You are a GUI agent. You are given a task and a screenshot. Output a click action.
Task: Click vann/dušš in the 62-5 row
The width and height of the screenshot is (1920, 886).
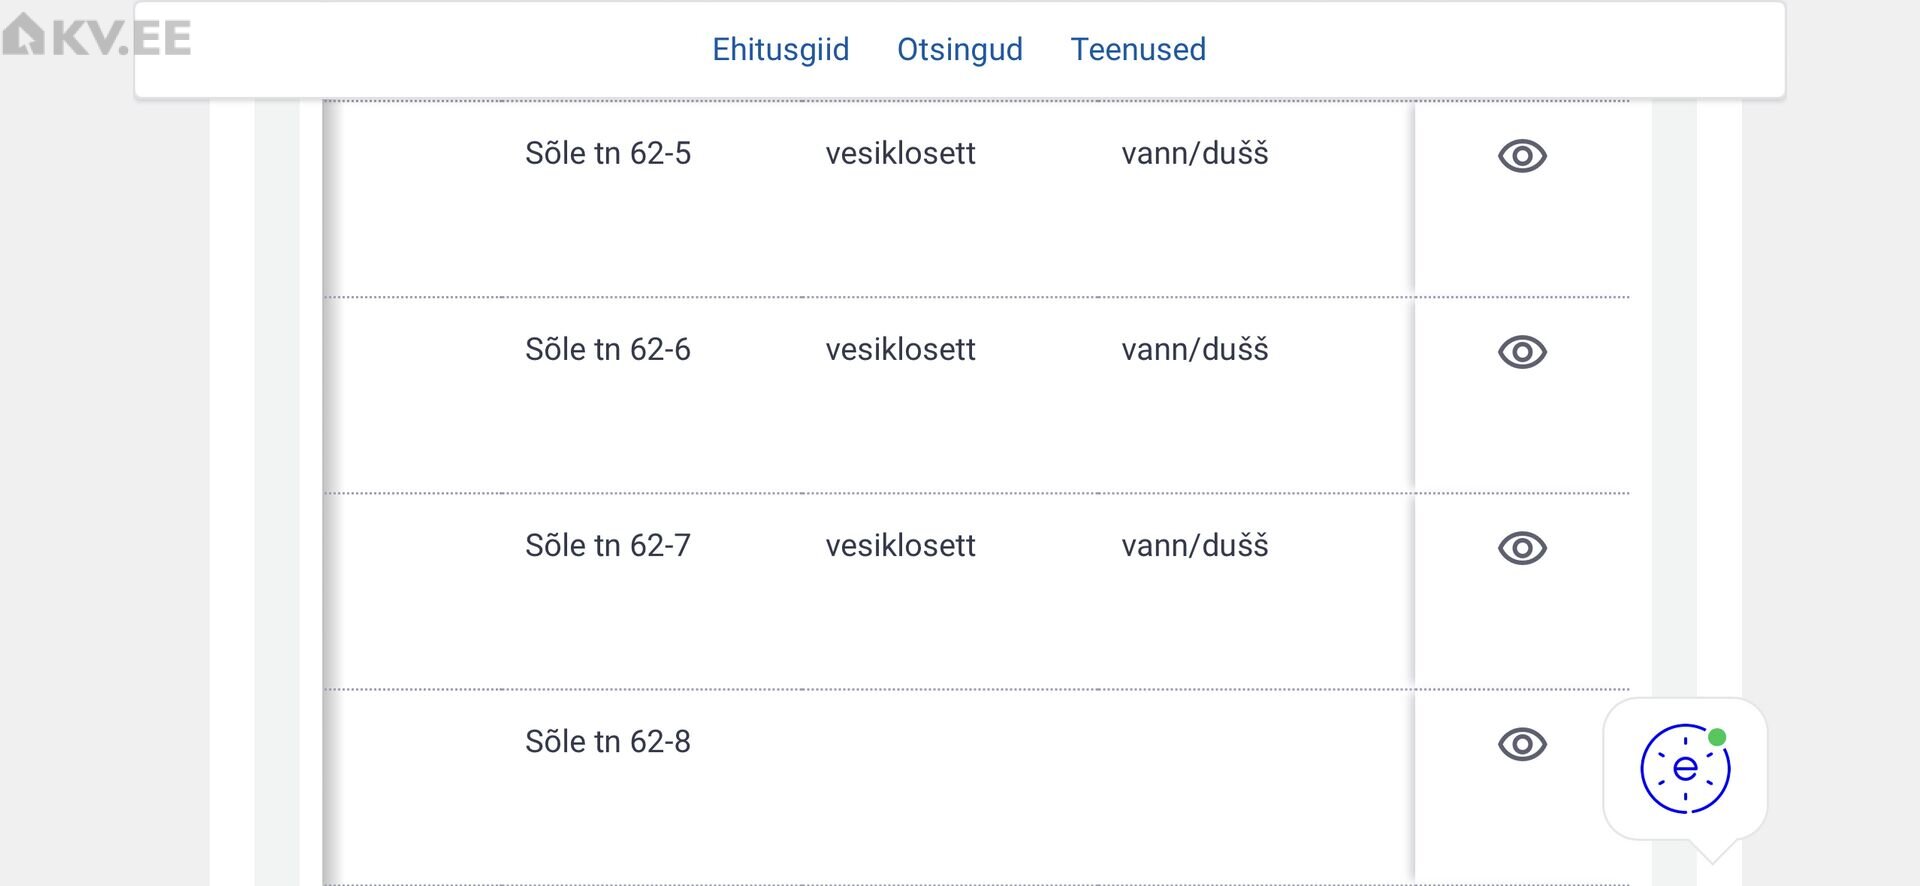click(x=1194, y=153)
